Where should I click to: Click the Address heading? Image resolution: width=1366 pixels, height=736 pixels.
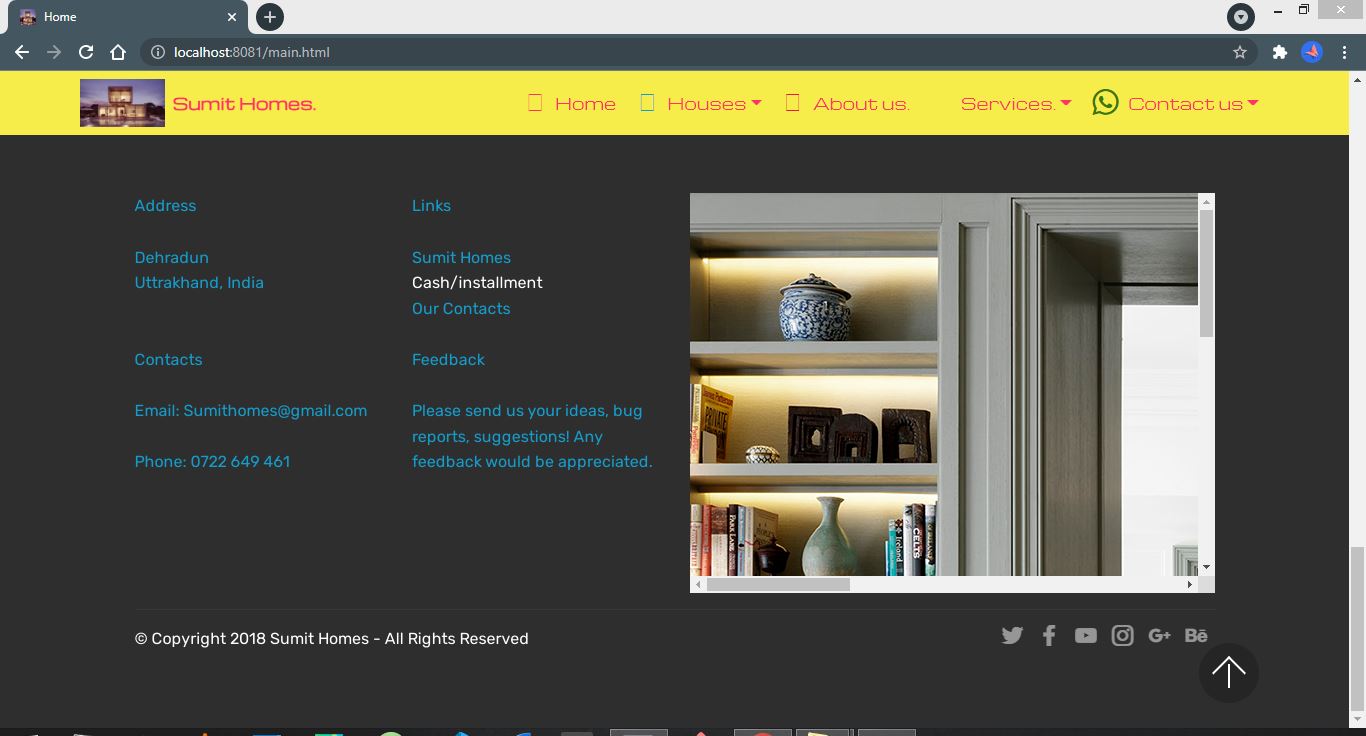[165, 206]
